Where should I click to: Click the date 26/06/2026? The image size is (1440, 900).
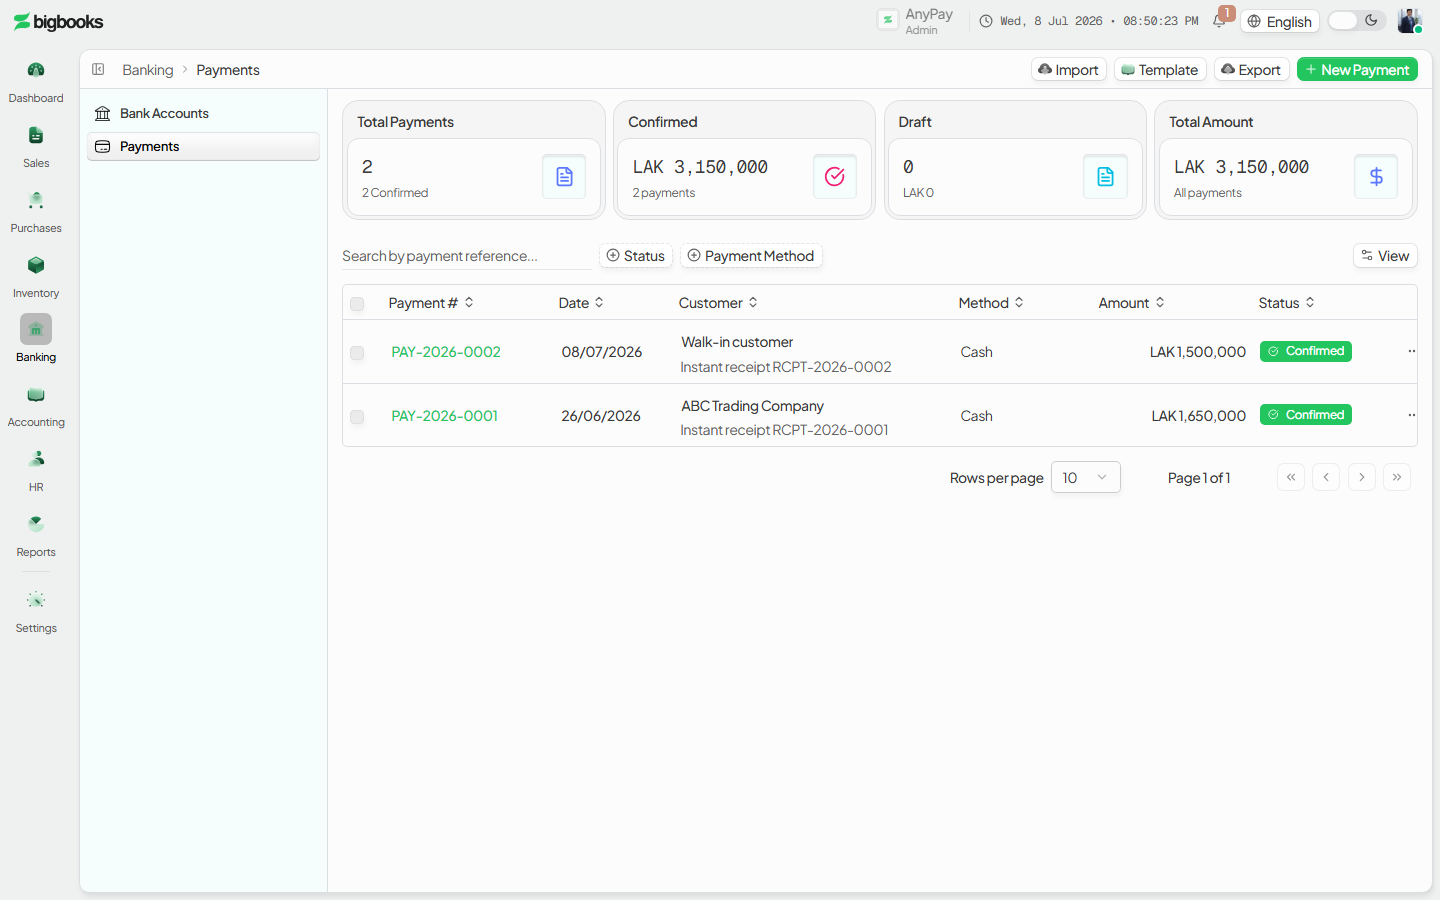(601, 416)
